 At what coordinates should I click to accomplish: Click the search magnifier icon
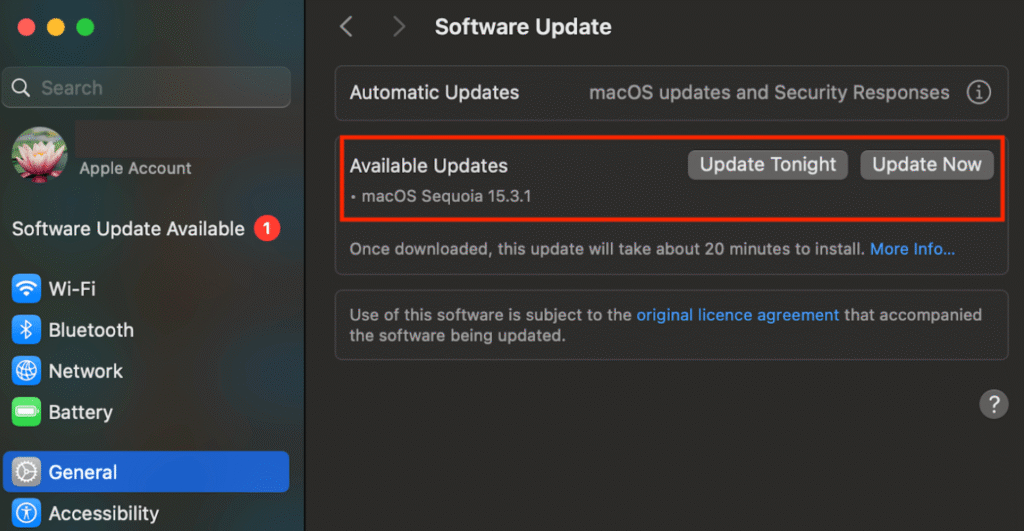pos(21,88)
